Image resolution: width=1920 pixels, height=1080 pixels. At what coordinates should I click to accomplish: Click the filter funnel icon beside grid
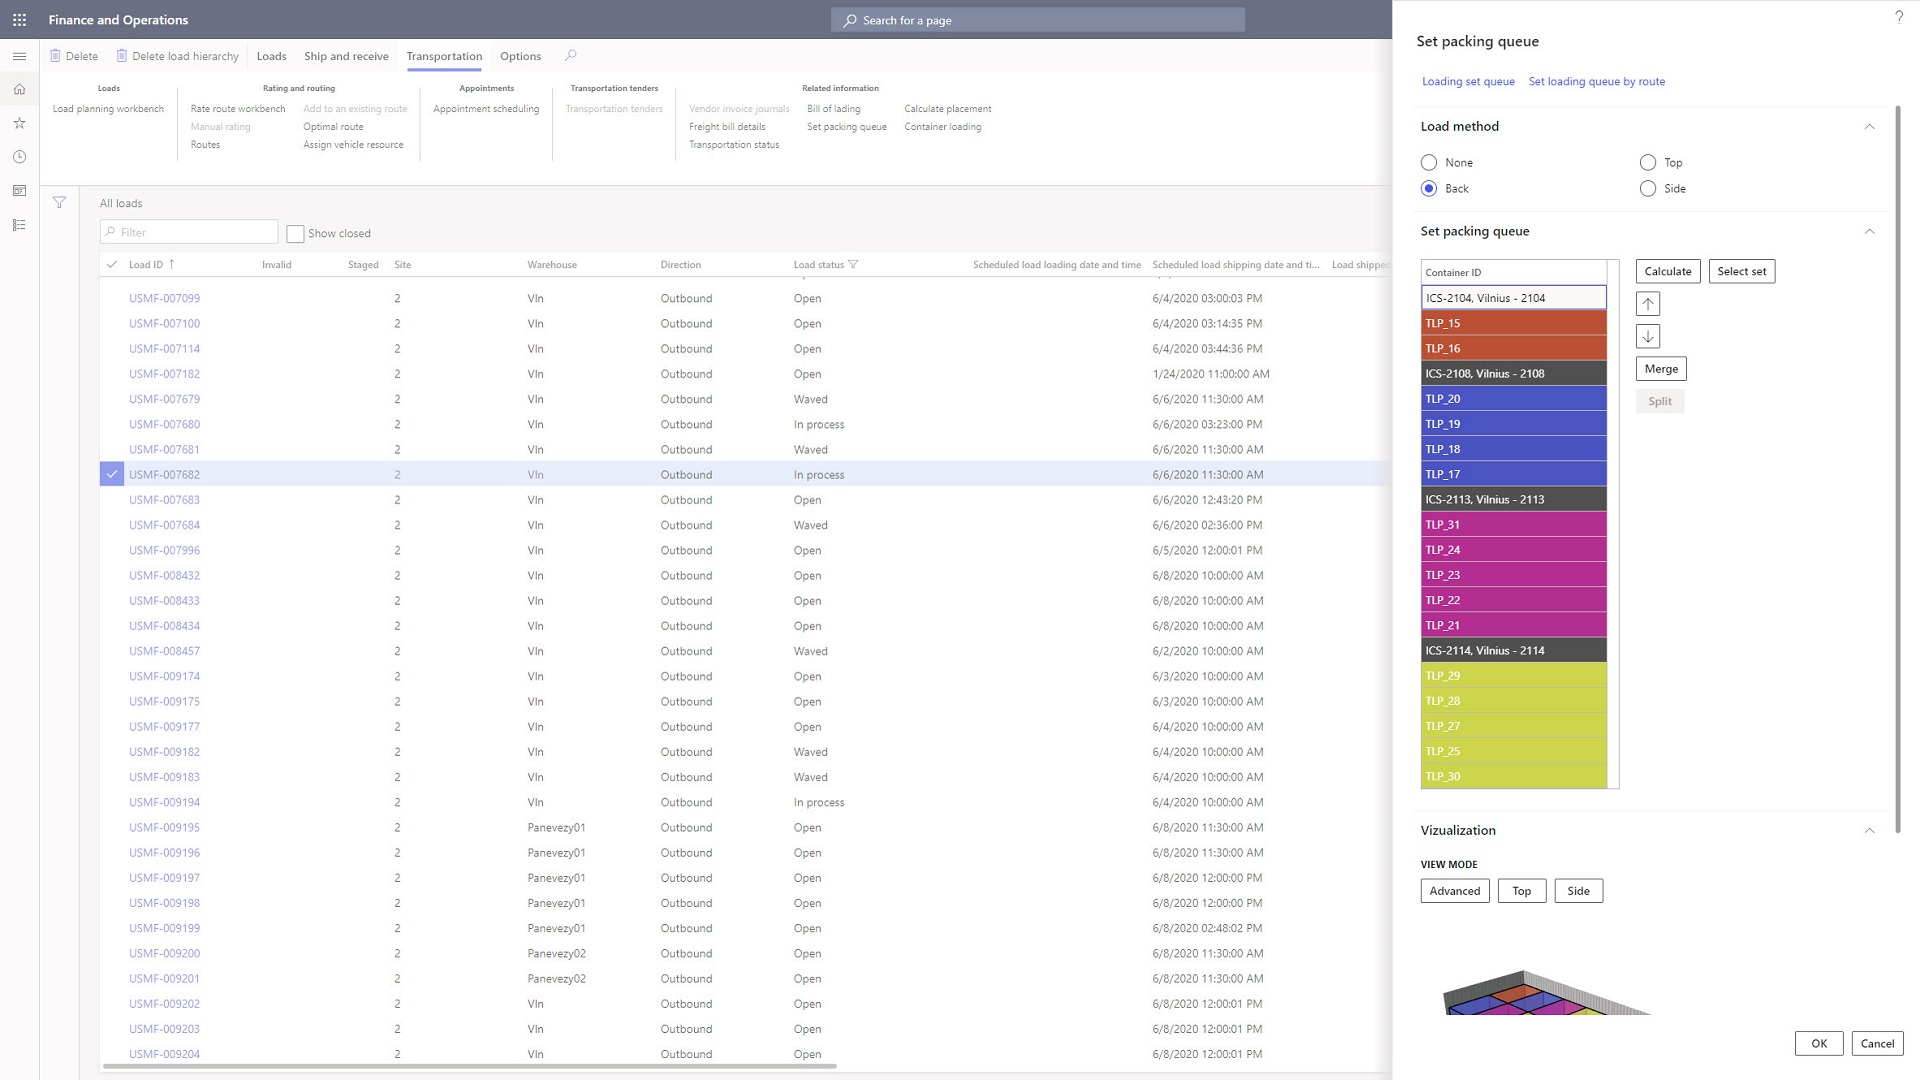click(x=59, y=203)
